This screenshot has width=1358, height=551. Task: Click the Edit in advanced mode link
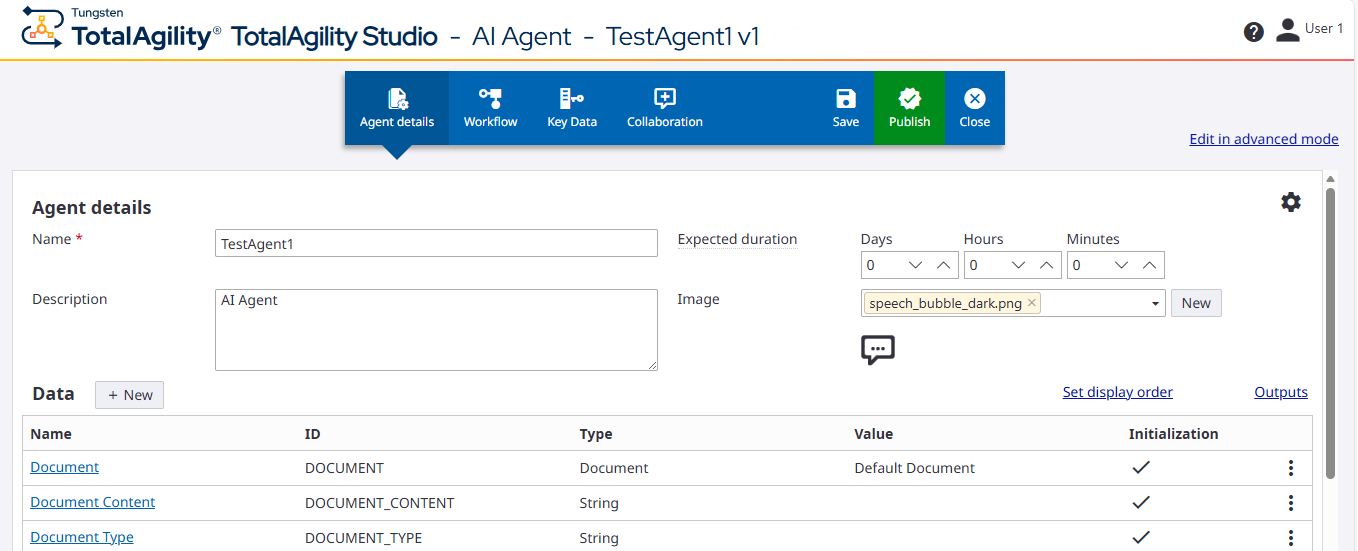coord(1263,139)
